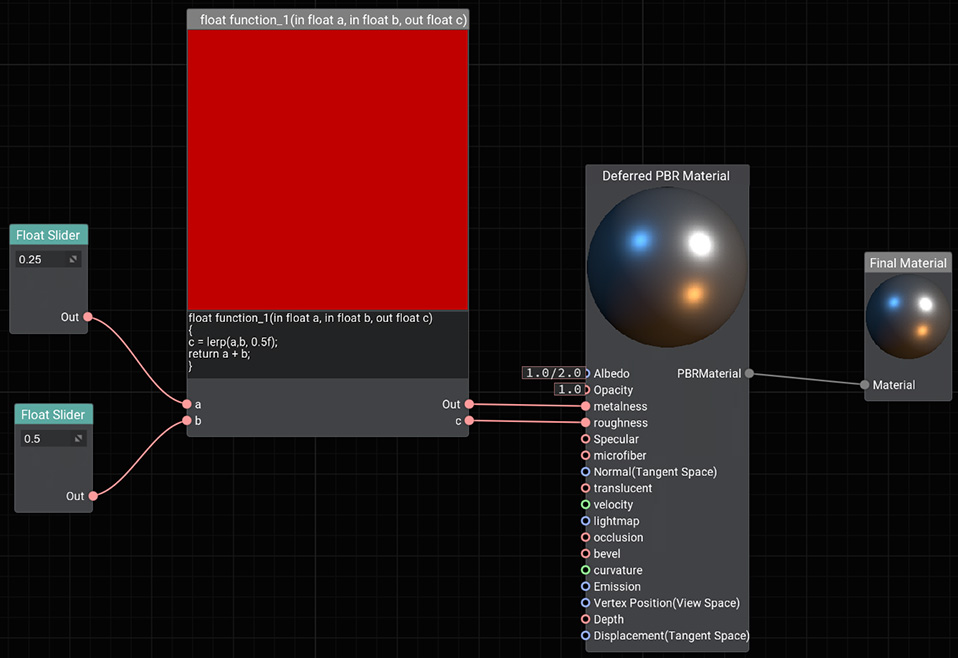Click the Albedo 1.0/2.0 value field
The width and height of the screenshot is (958, 658).
coord(553,373)
